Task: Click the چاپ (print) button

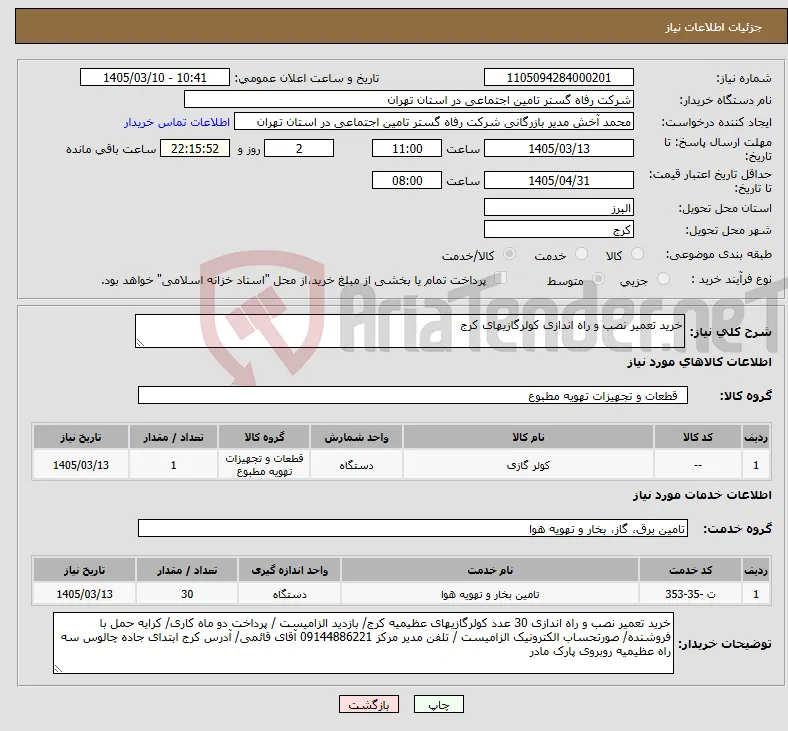Action: pos(438,704)
